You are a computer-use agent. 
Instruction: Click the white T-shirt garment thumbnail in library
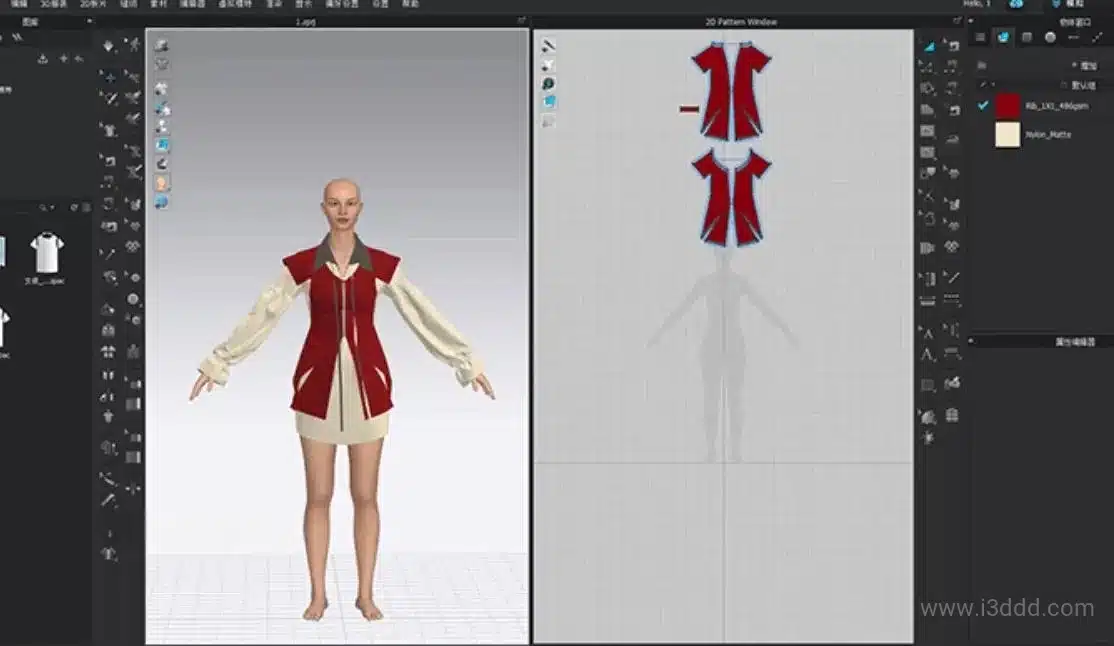point(47,252)
